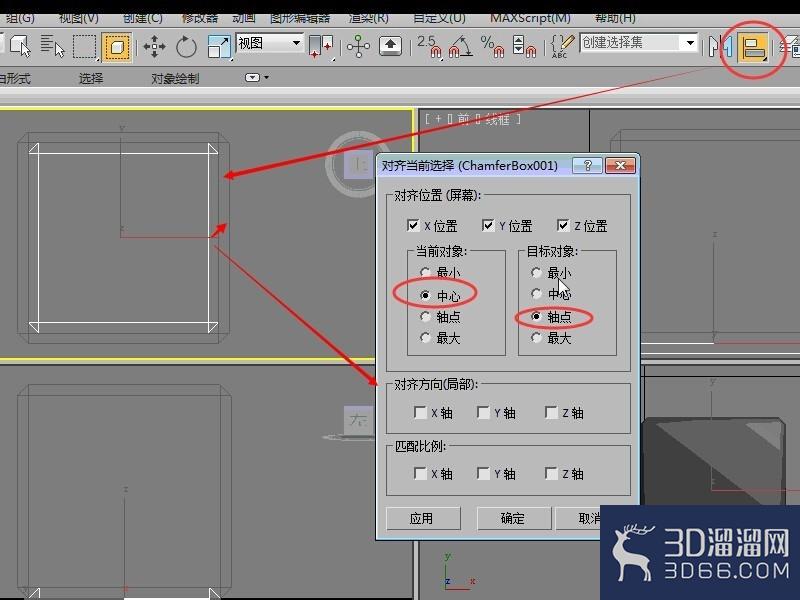
Task: Click the ViewCube 上 face in top viewport
Action: [360, 164]
